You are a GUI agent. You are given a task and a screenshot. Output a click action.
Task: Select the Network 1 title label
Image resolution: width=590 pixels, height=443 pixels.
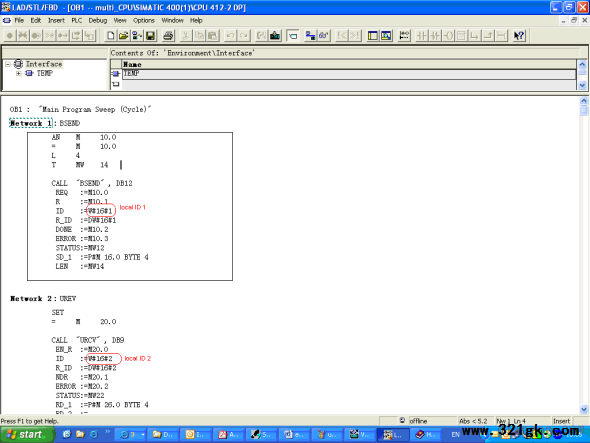[x=30, y=123]
